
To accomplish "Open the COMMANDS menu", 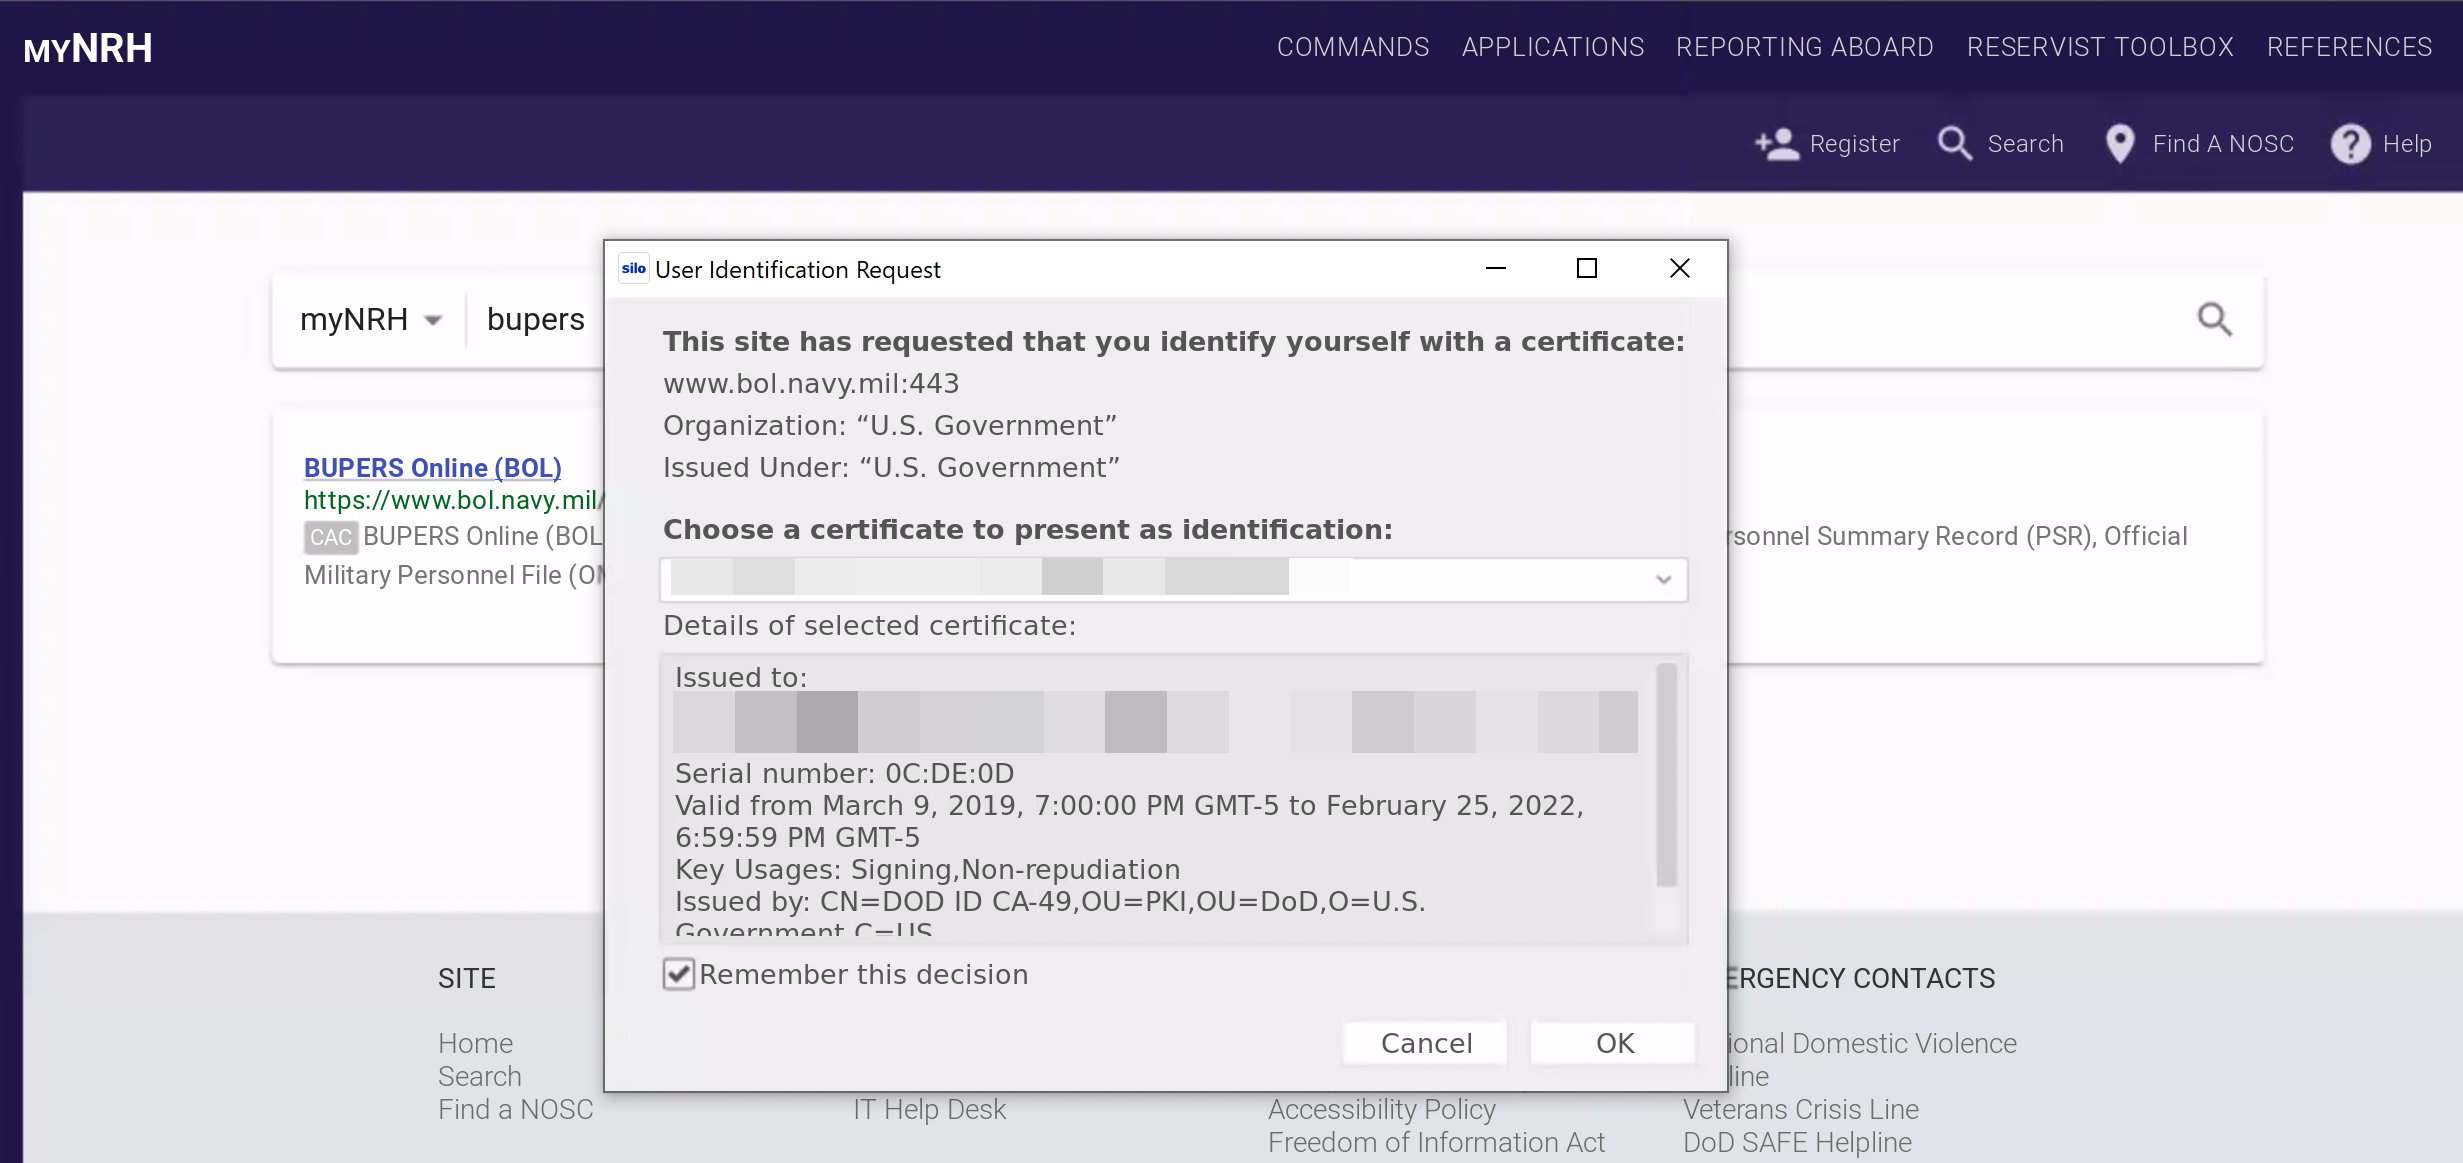I will pyautogui.click(x=1353, y=47).
